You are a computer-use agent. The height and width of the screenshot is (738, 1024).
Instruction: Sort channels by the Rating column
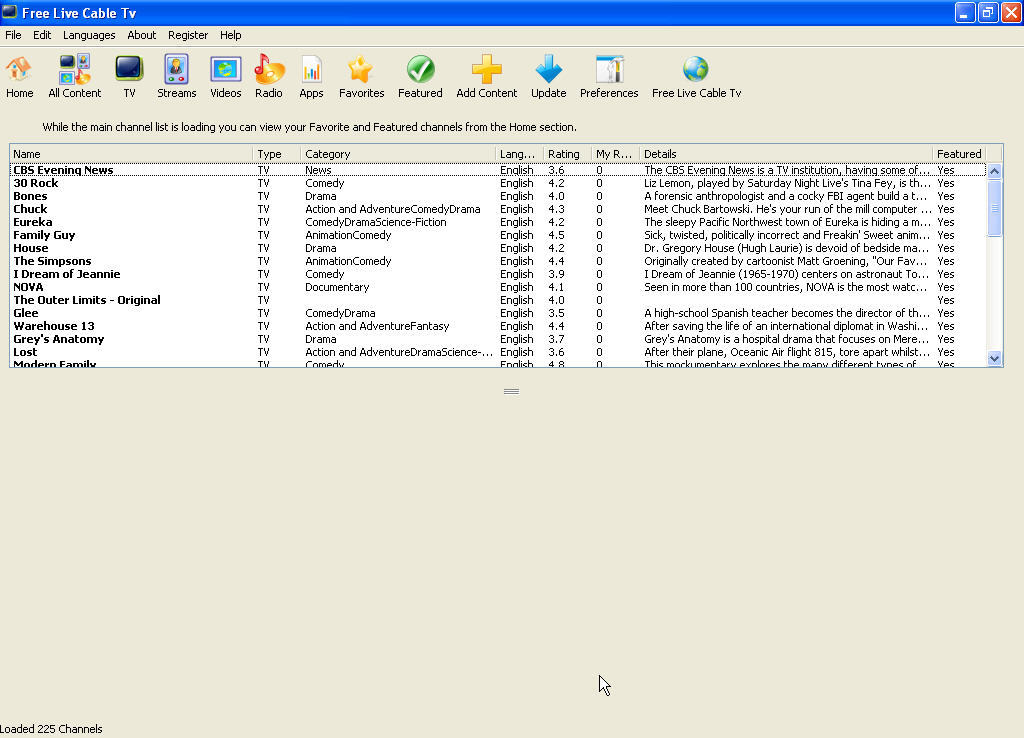(565, 153)
